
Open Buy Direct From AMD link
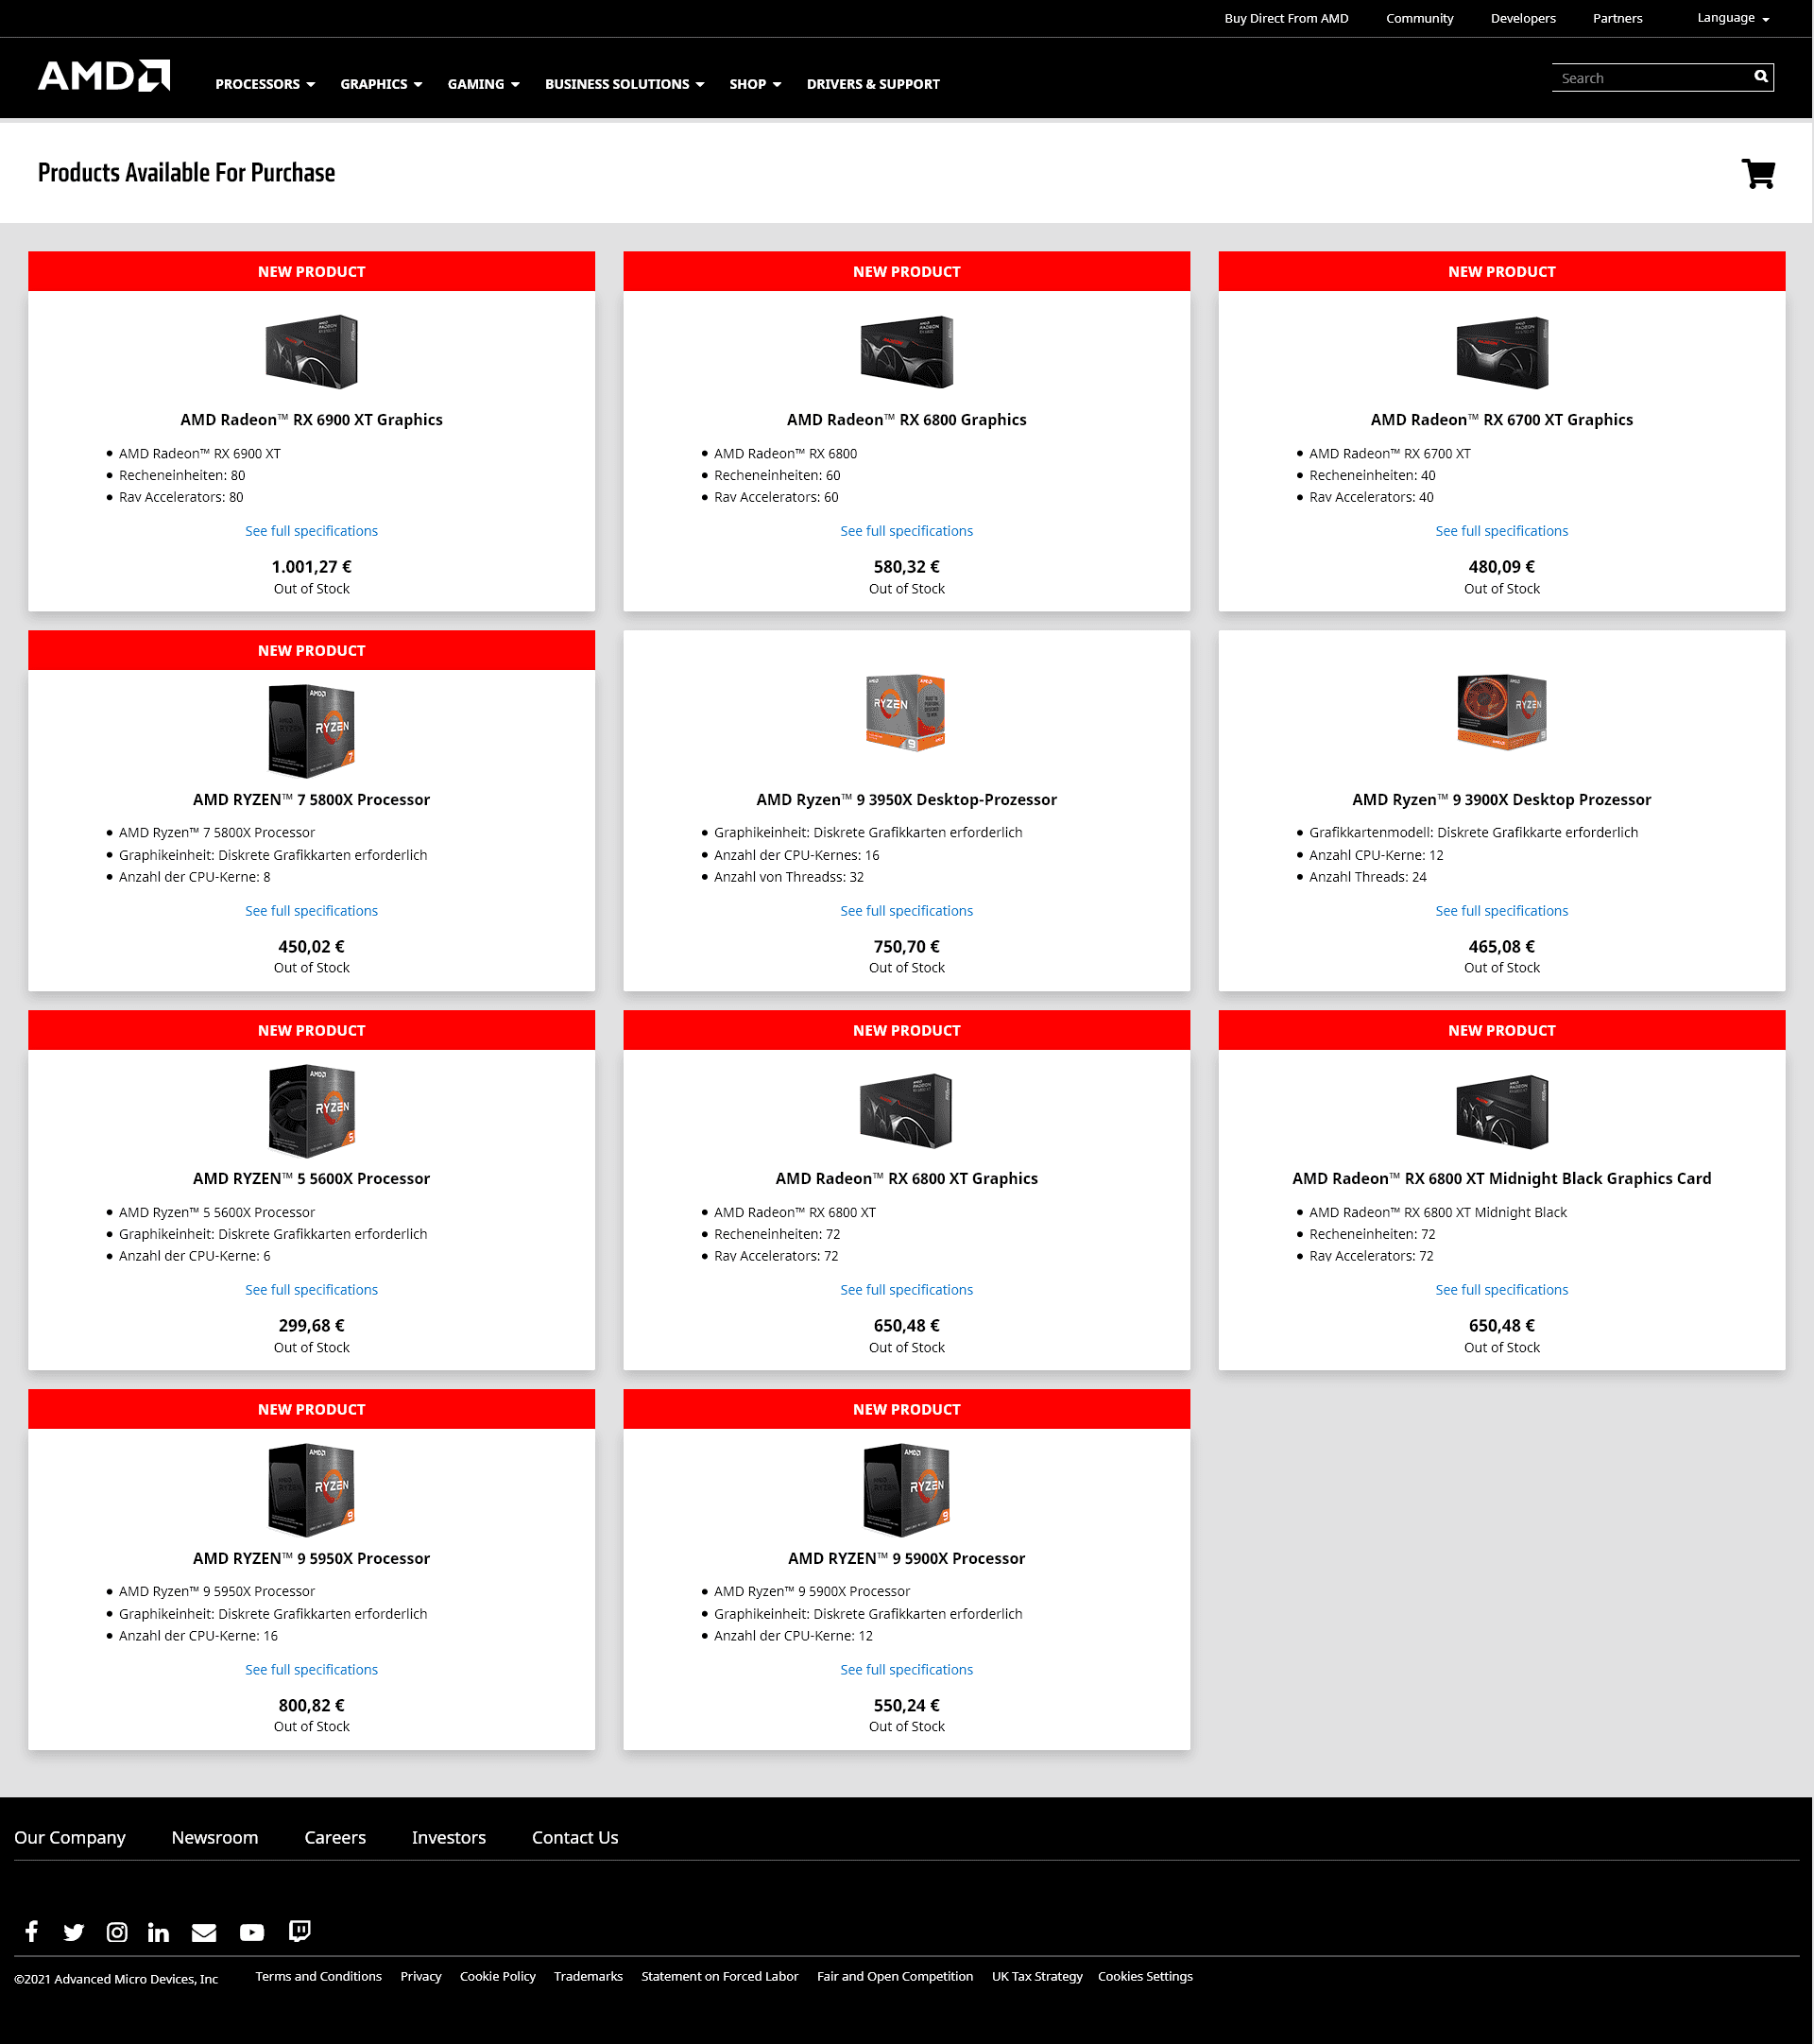pos(1286,18)
